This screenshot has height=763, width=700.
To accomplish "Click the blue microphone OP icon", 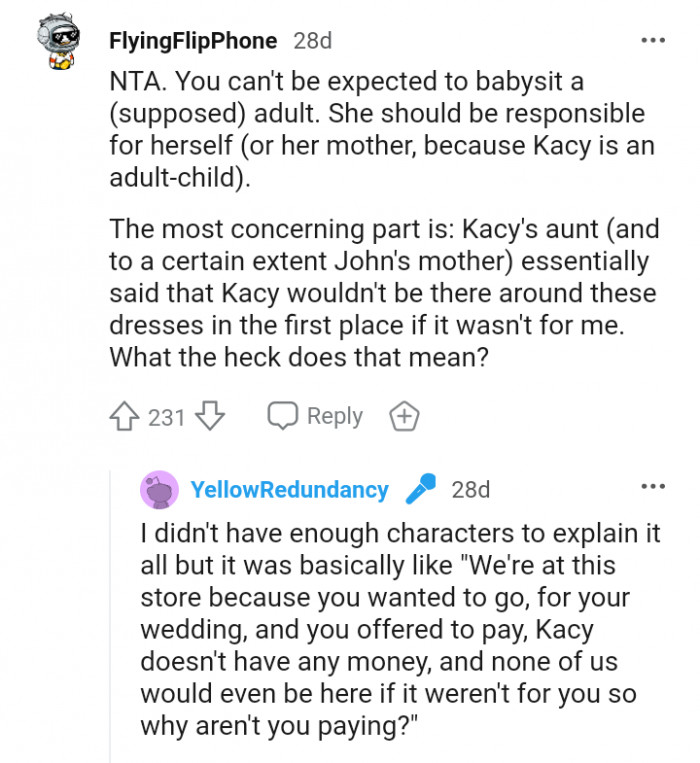I will (419, 490).
